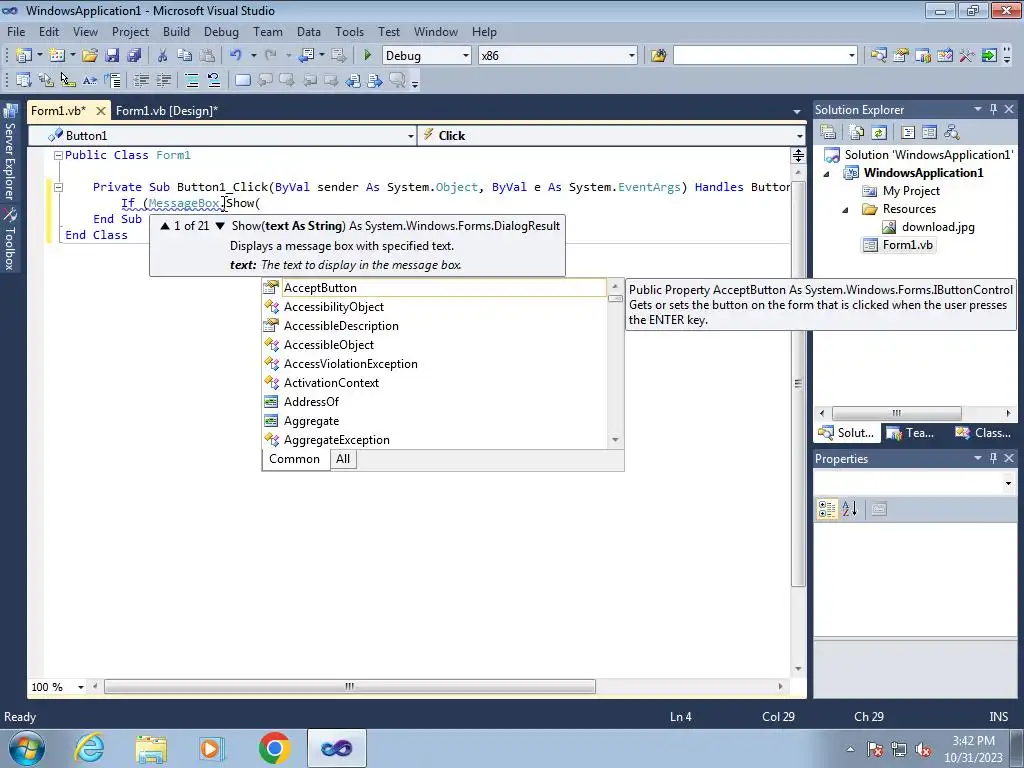Open the Build menu
Viewport: 1024px width, 768px height.
coord(176,31)
